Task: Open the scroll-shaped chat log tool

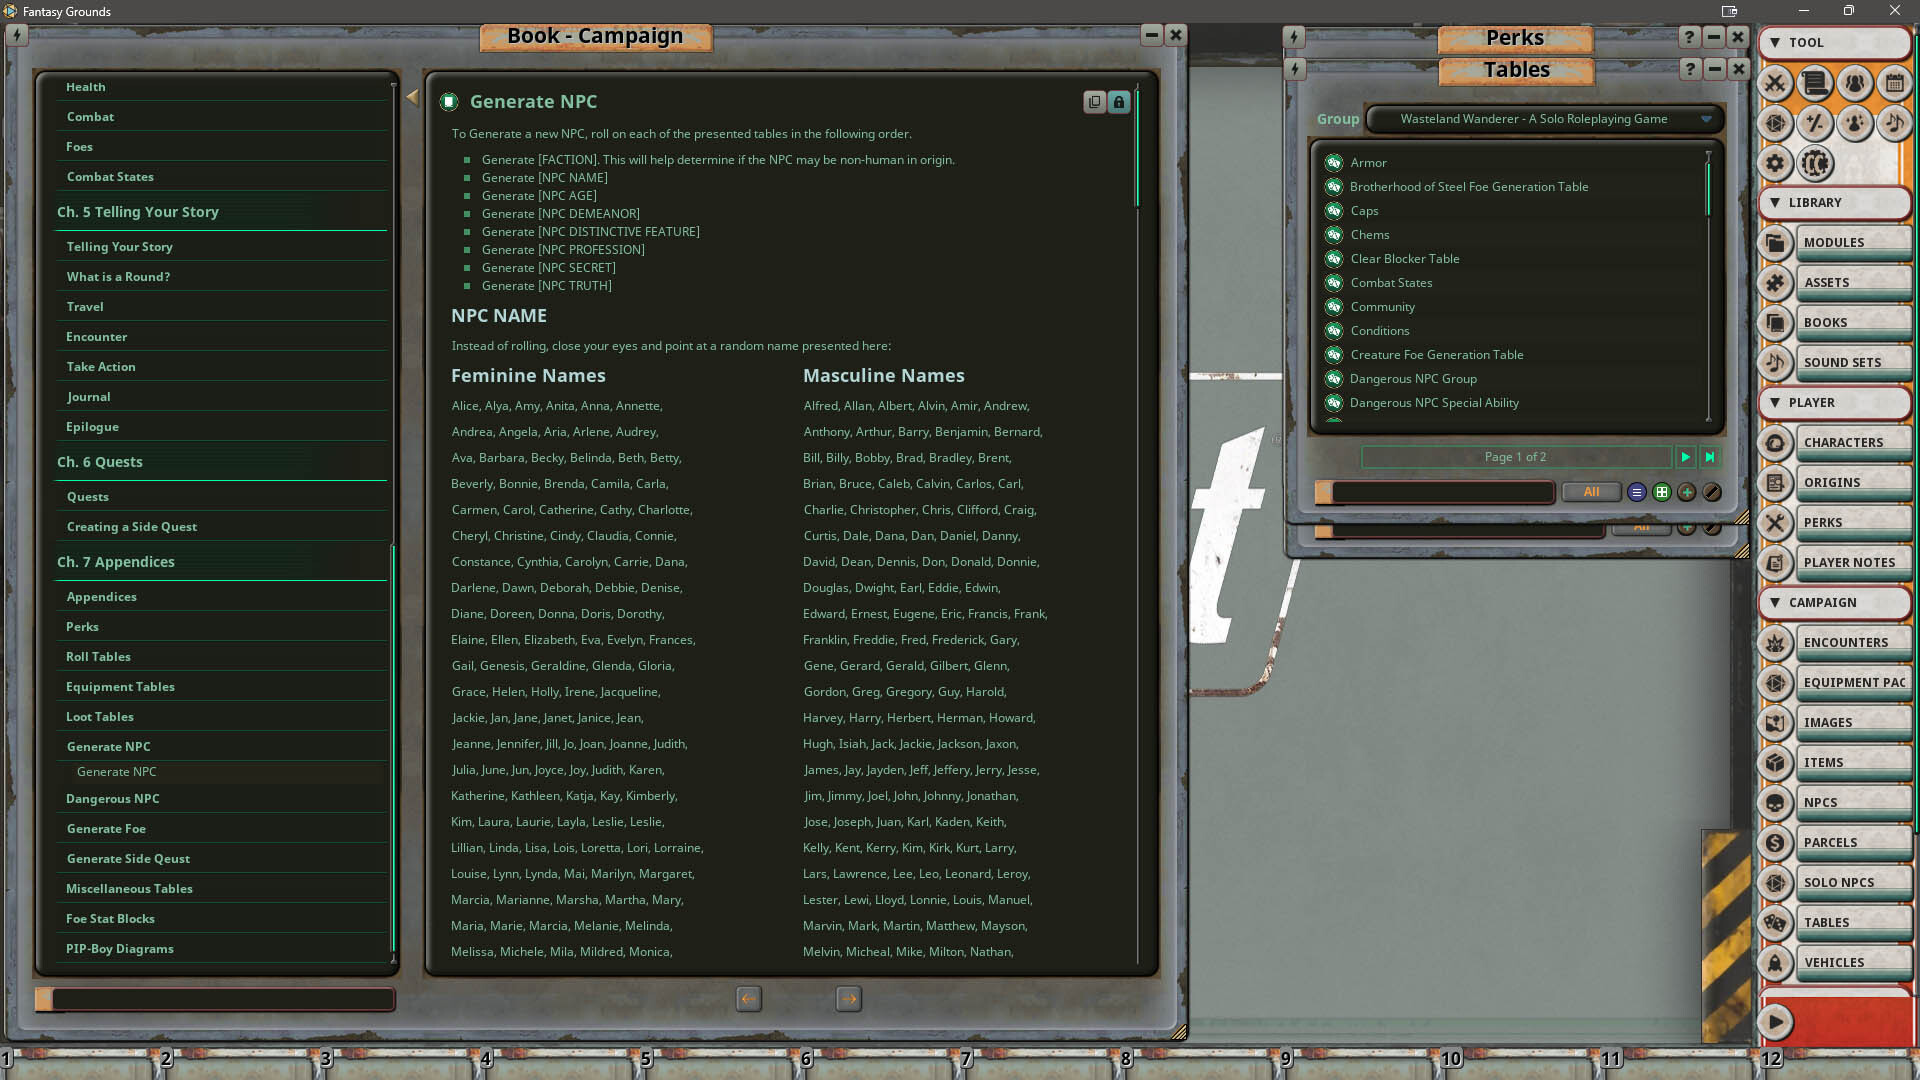Action: pyautogui.click(x=1815, y=83)
